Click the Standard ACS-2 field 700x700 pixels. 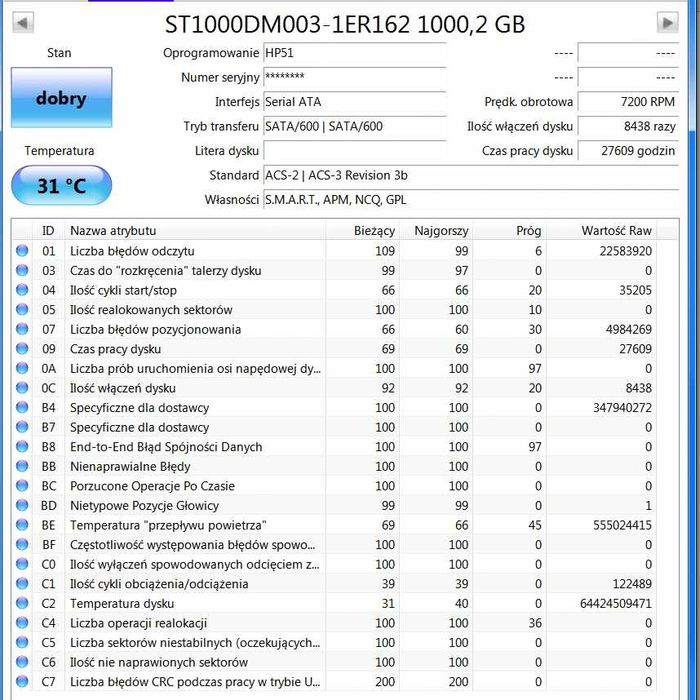click(x=471, y=175)
